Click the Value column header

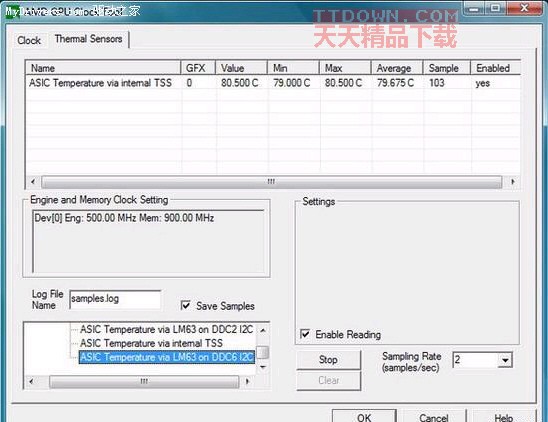(x=241, y=68)
